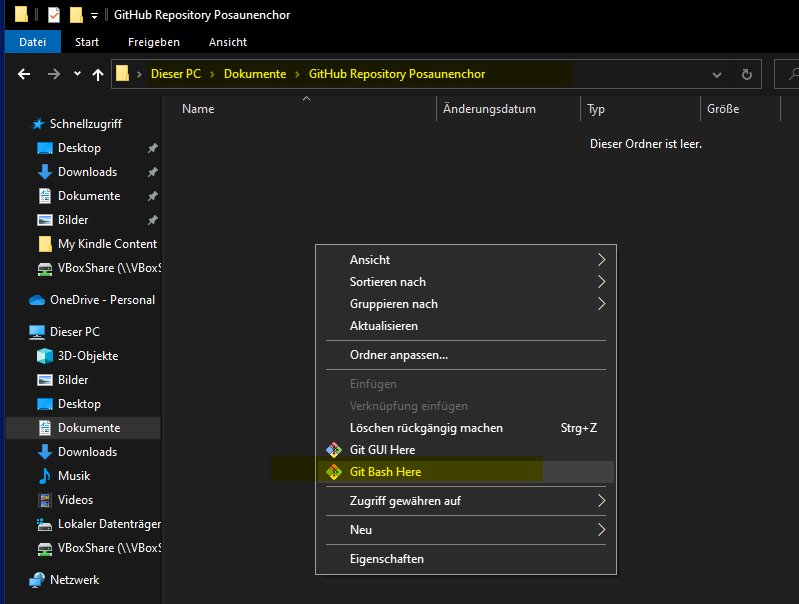799x604 pixels.
Task: Click the 3D-Objekte cube icon
Action: 45,356
